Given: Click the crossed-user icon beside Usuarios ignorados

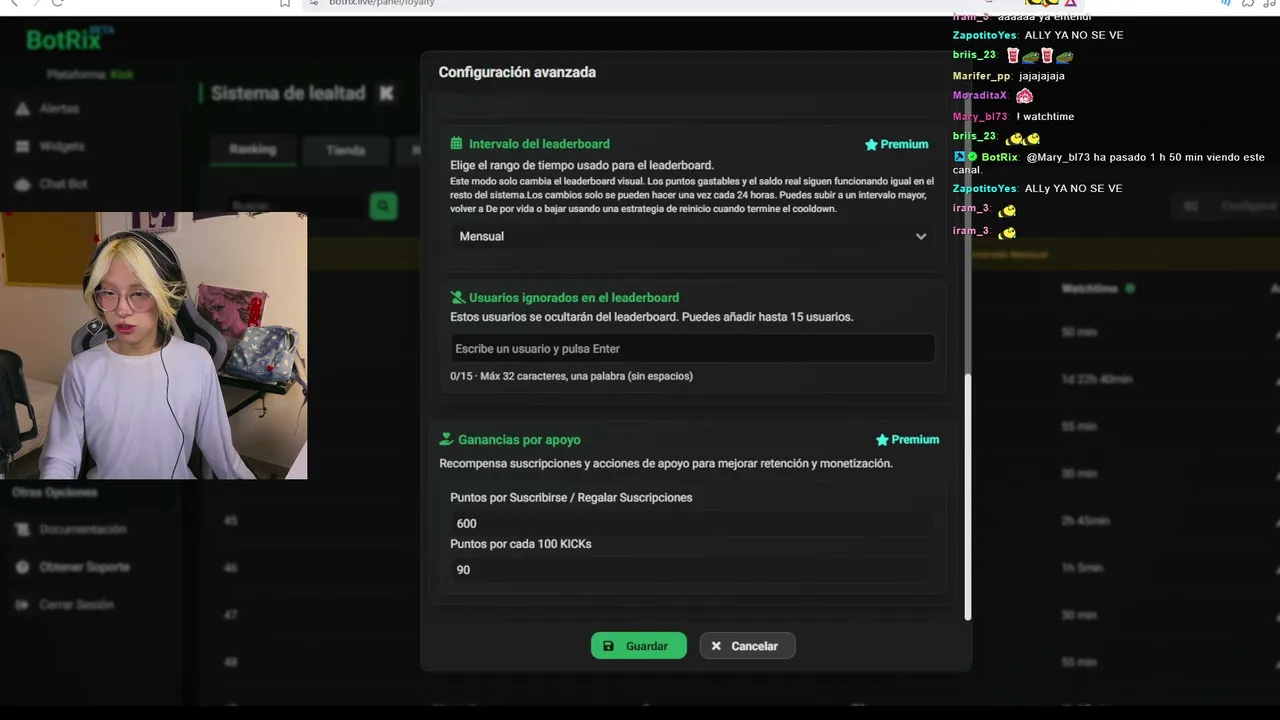Looking at the screenshot, I should tap(457, 298).
